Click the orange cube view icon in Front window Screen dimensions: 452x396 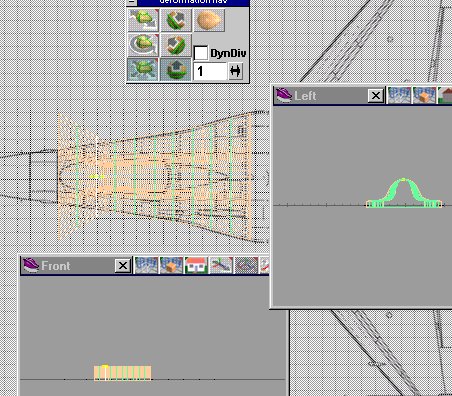coord(171,265)
